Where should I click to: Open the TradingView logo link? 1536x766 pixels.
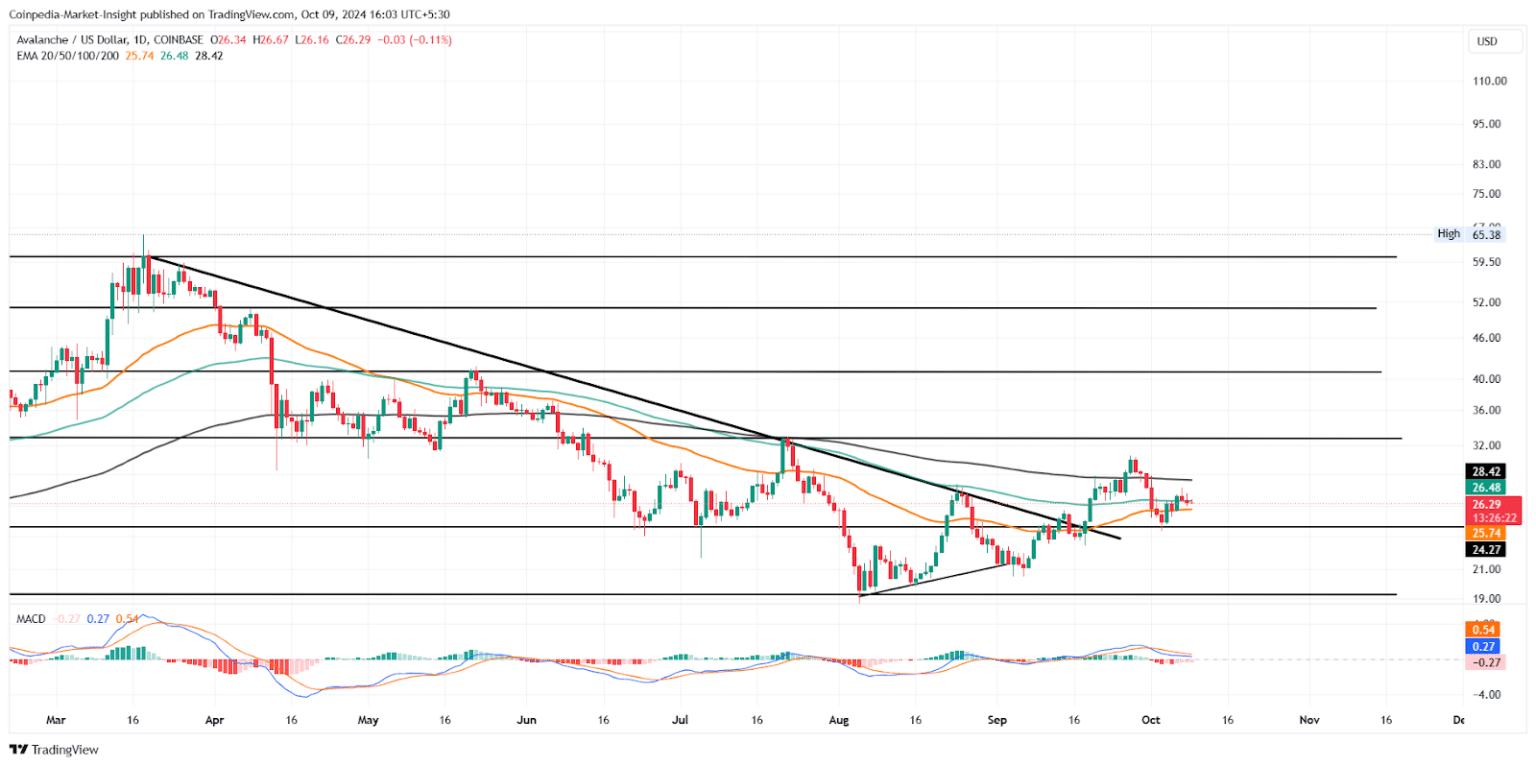coord(54,749)
